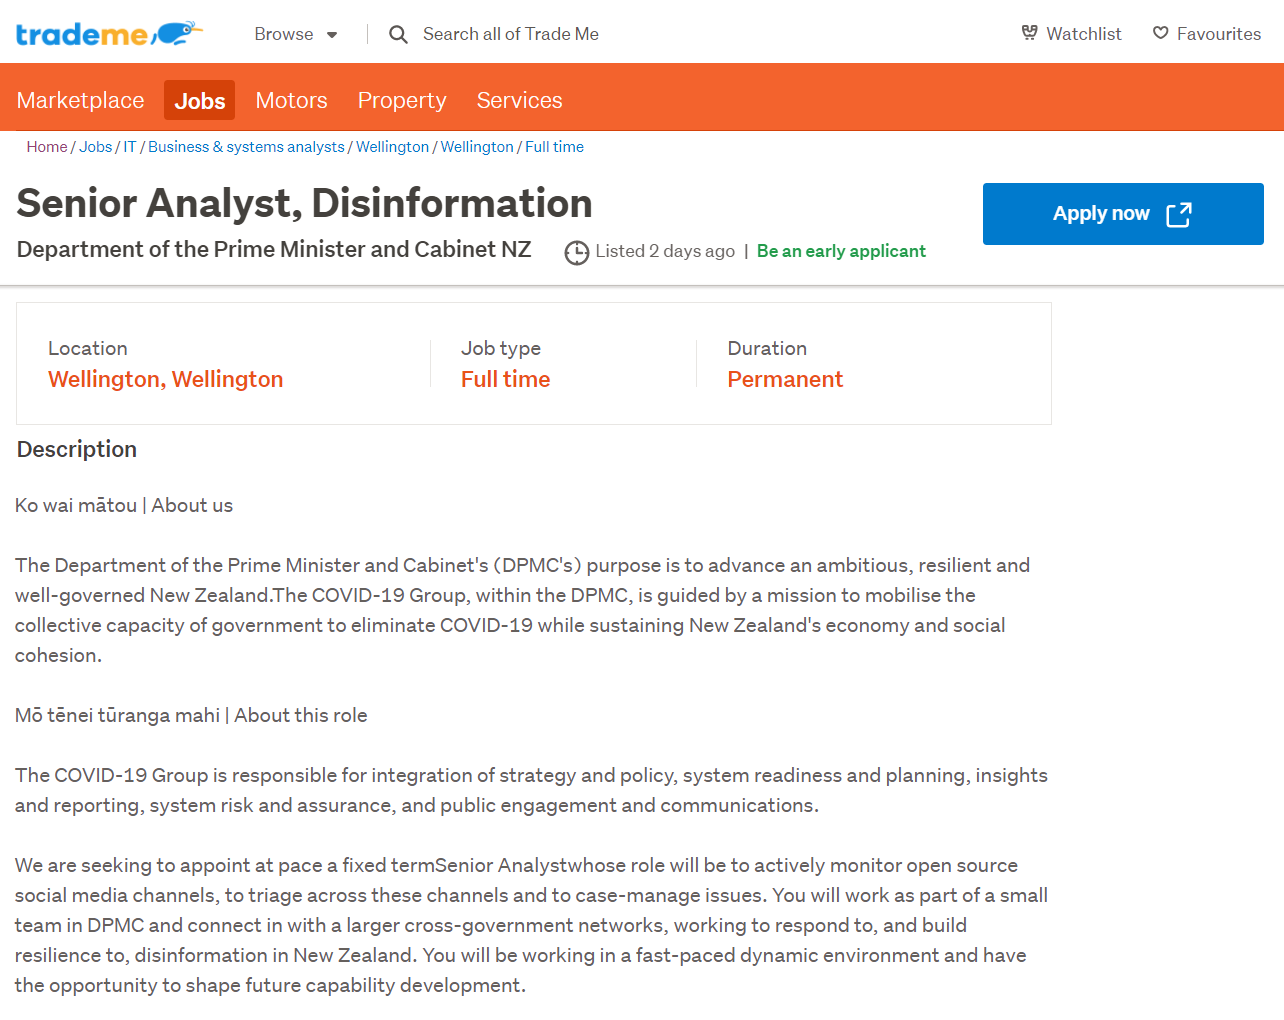Viewport: 1284px width, 1020px height.
Task: Focus the Search all of Trade Me field
Action: (511, 34)
